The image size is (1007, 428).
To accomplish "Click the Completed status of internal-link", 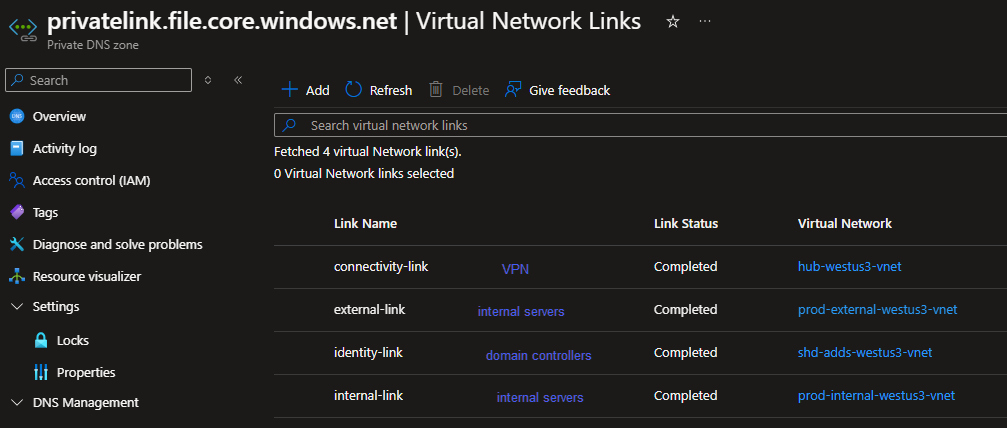I will pyautogui.click(x=685, y=395).
